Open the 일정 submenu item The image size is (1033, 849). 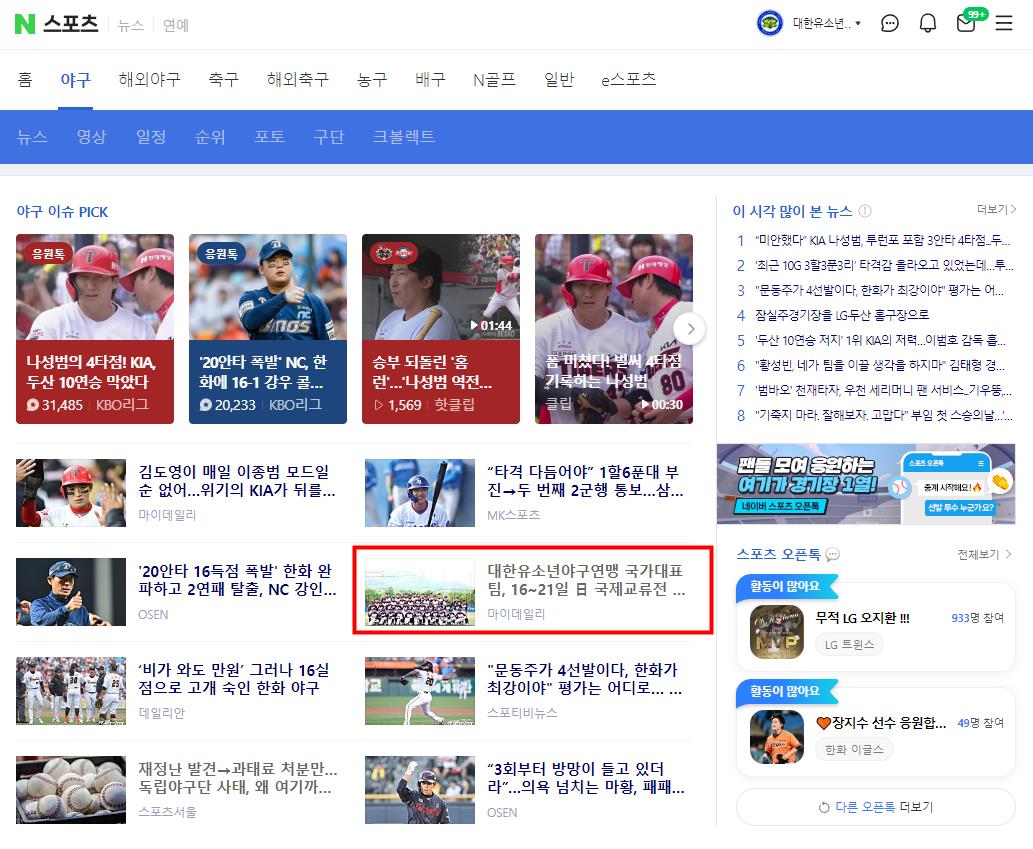pos(151,136)
